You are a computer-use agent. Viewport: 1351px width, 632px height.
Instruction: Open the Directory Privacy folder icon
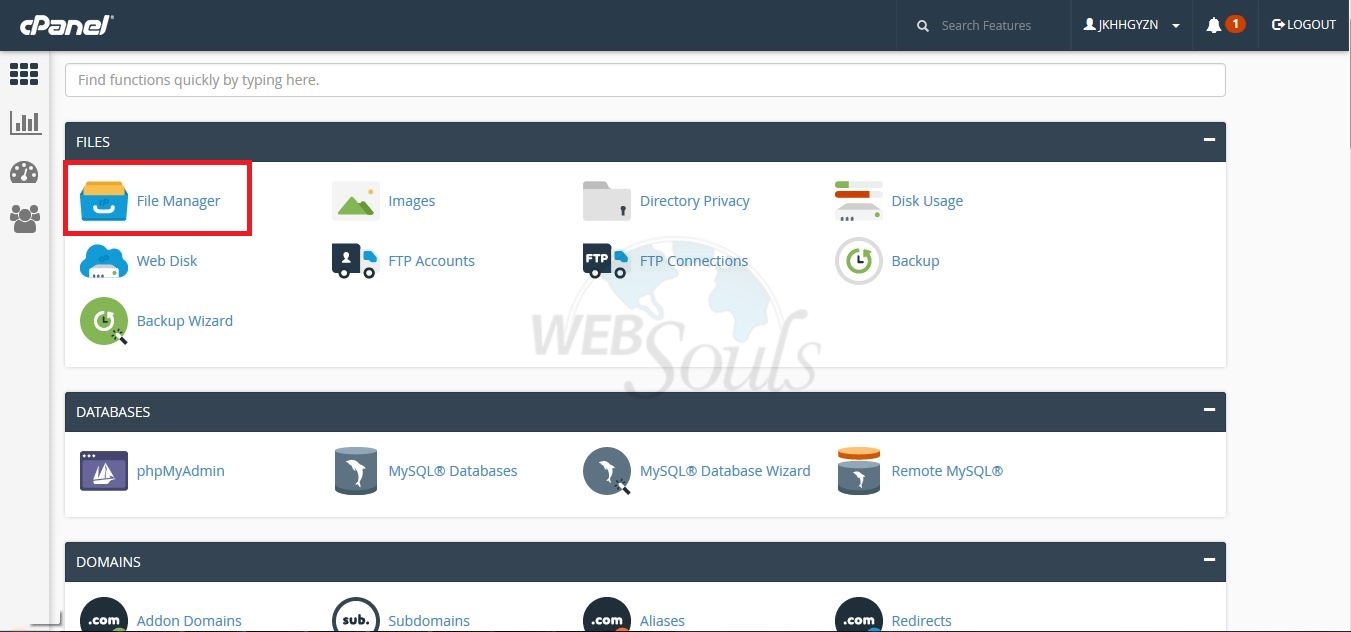[x=607, y=201]
